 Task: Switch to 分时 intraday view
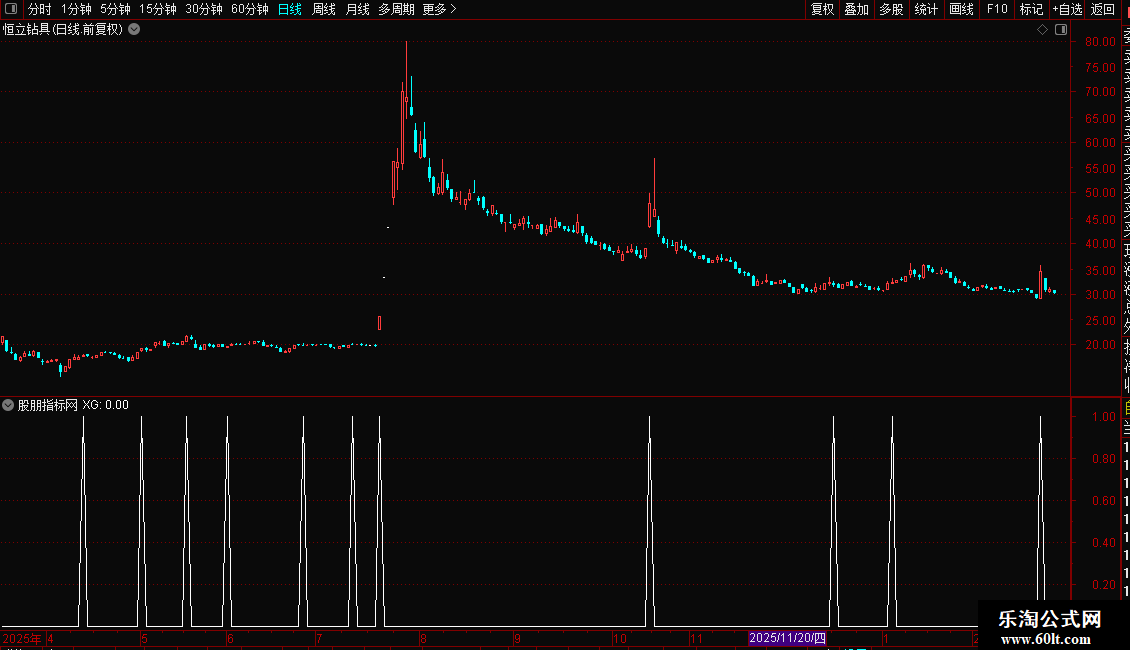40,9
